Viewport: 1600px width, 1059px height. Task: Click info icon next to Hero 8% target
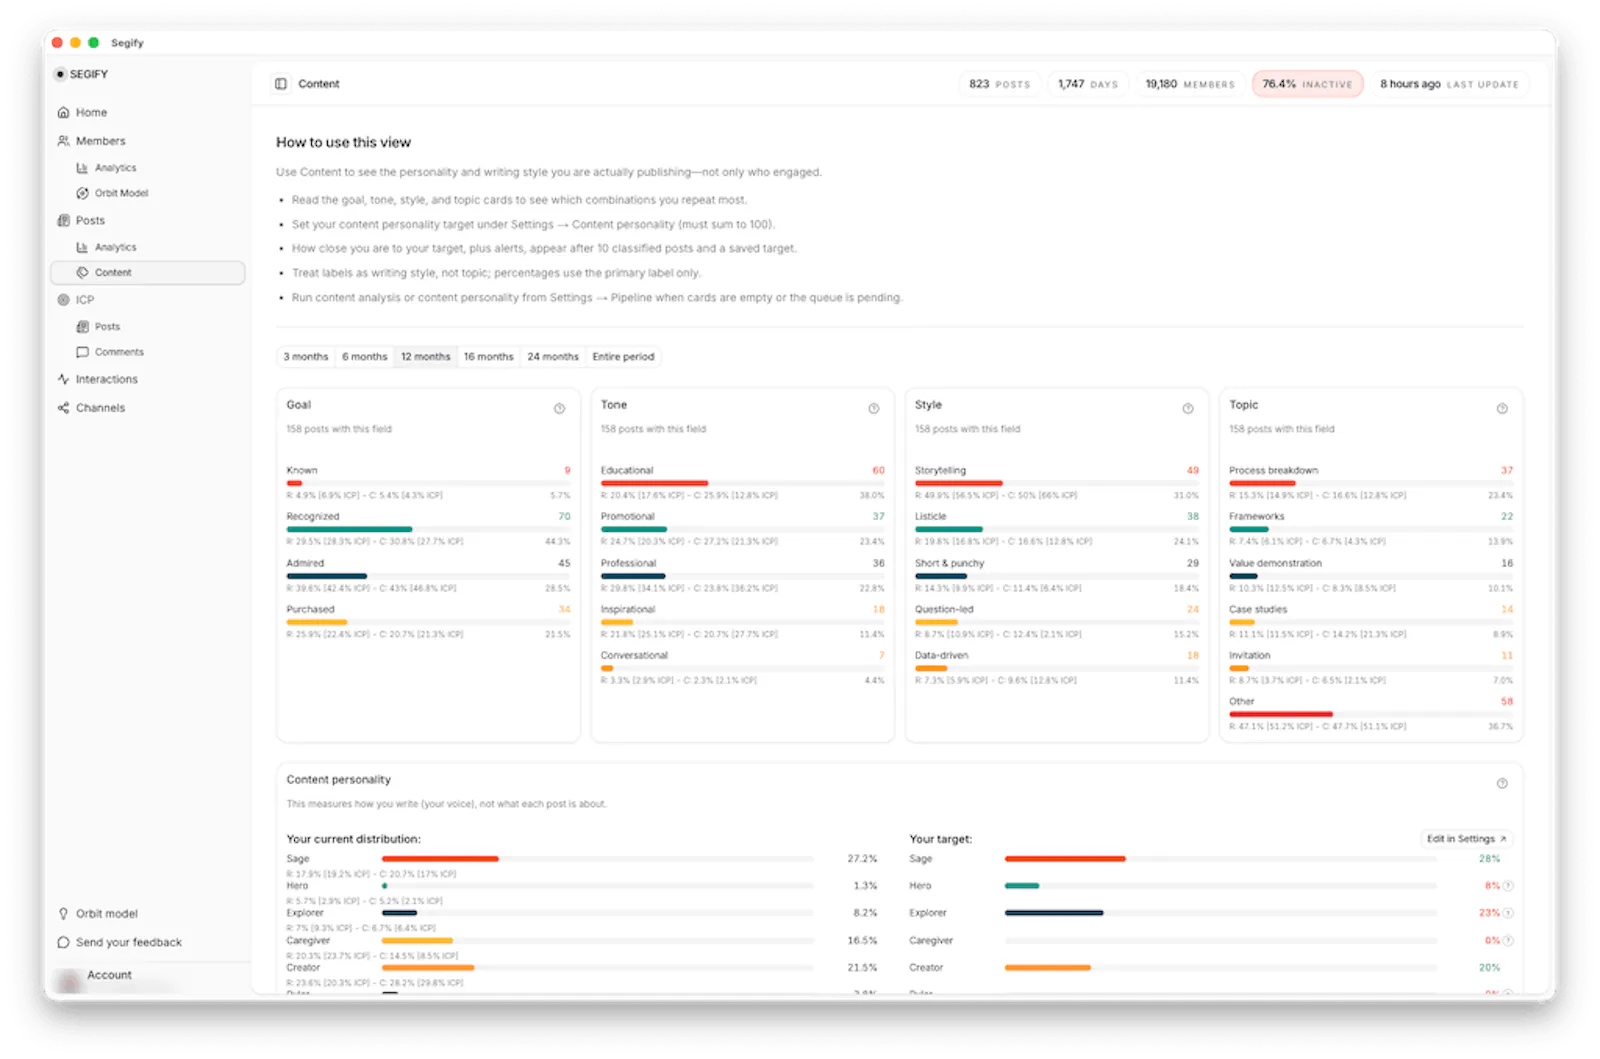tap(1508, 886)
